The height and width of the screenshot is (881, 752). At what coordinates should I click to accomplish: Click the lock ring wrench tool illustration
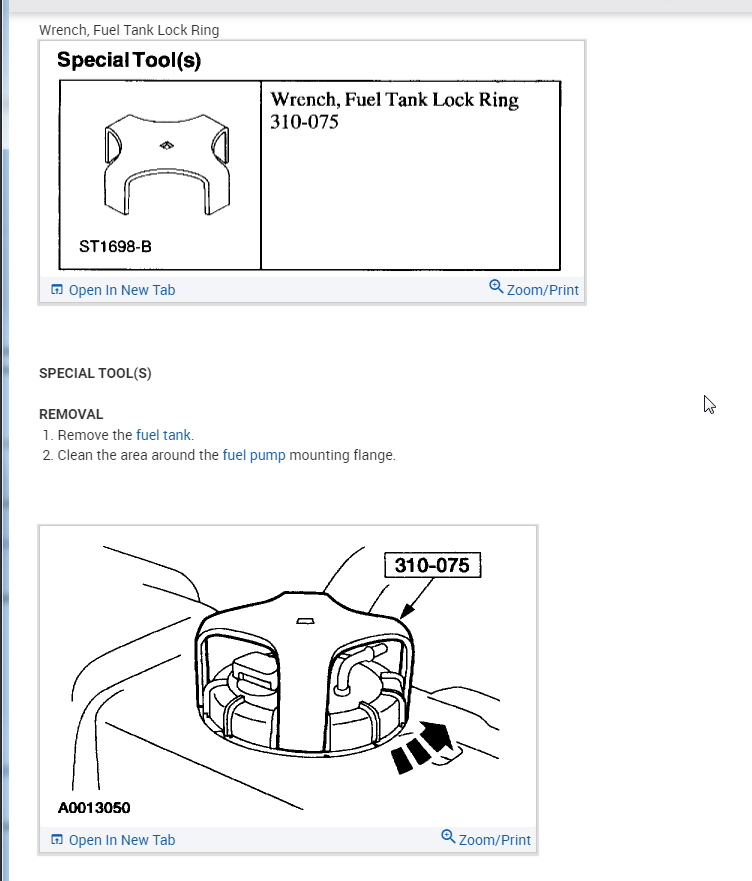coord(167,165)
